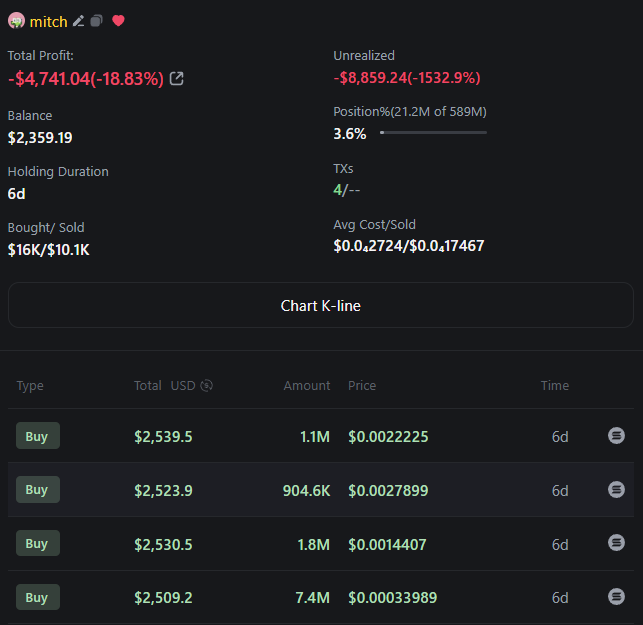Select the Avg Cost/Sold price value

(408, 246)
